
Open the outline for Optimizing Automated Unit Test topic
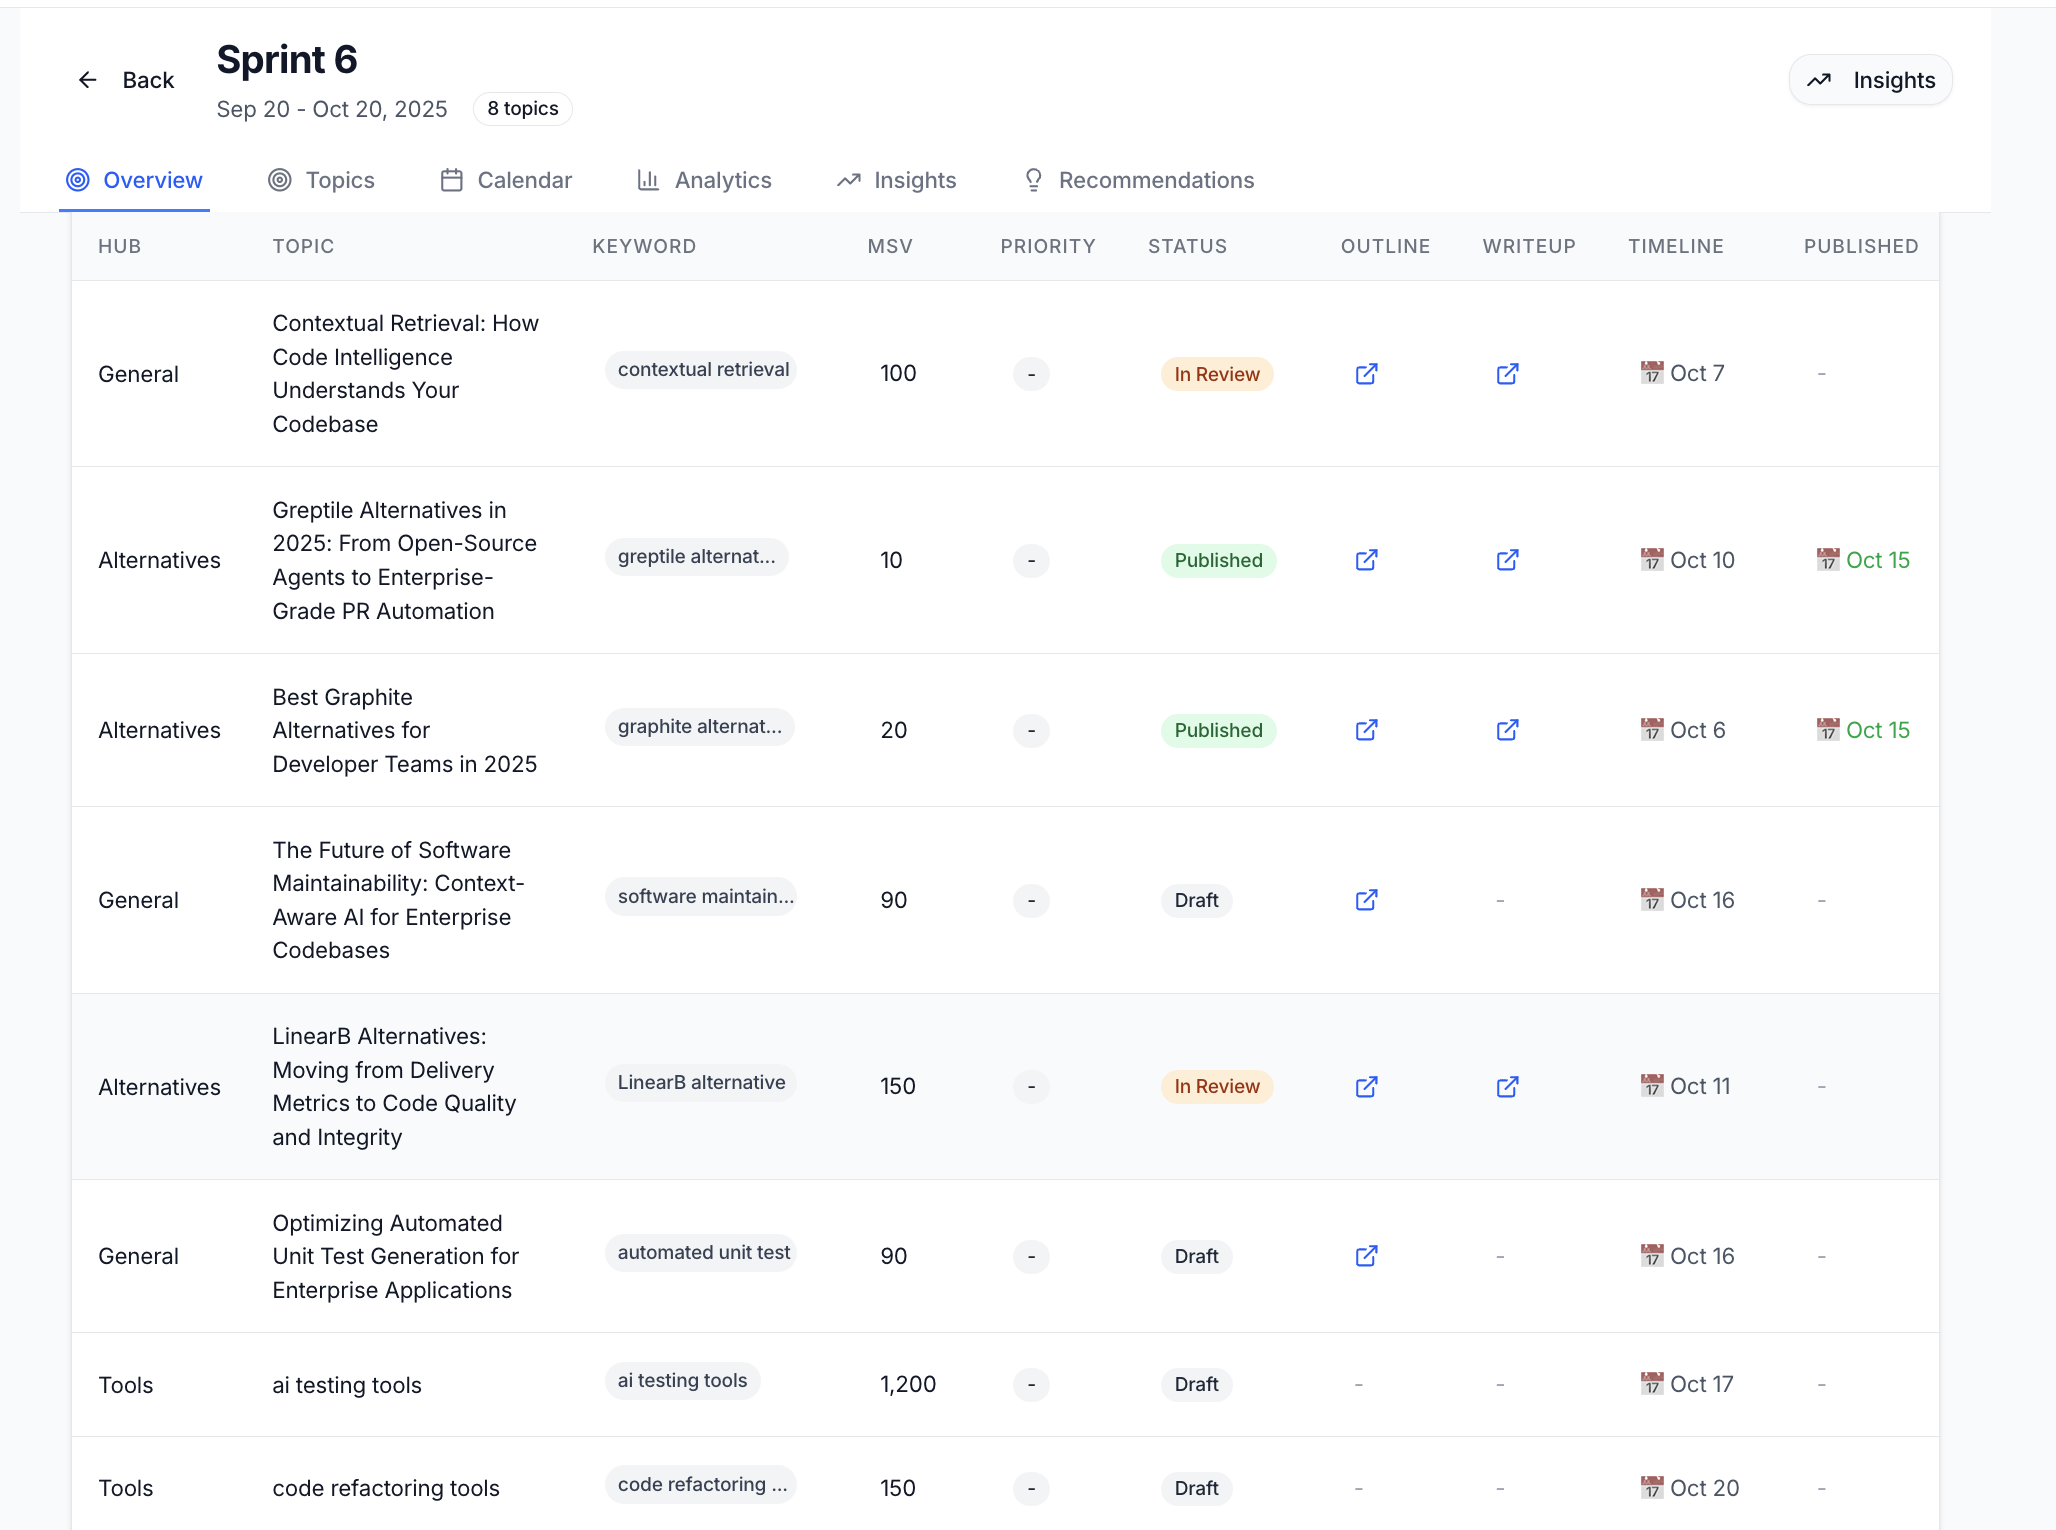1366,1256
